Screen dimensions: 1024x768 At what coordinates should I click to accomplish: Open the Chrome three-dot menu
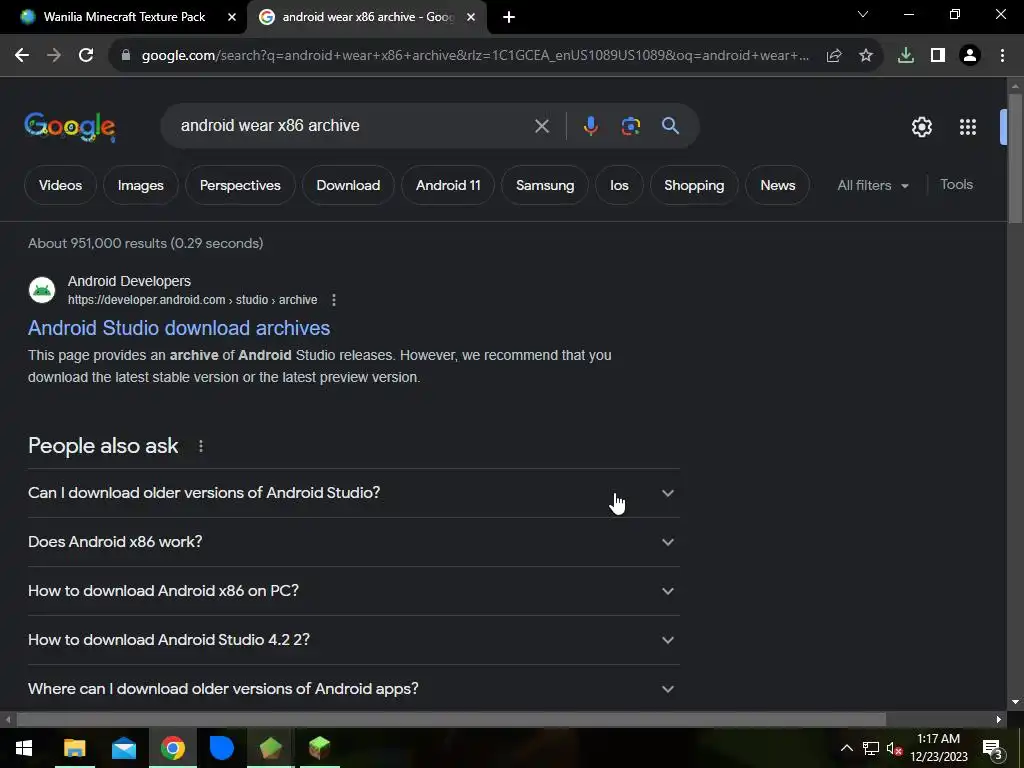tap(1002, 56)
